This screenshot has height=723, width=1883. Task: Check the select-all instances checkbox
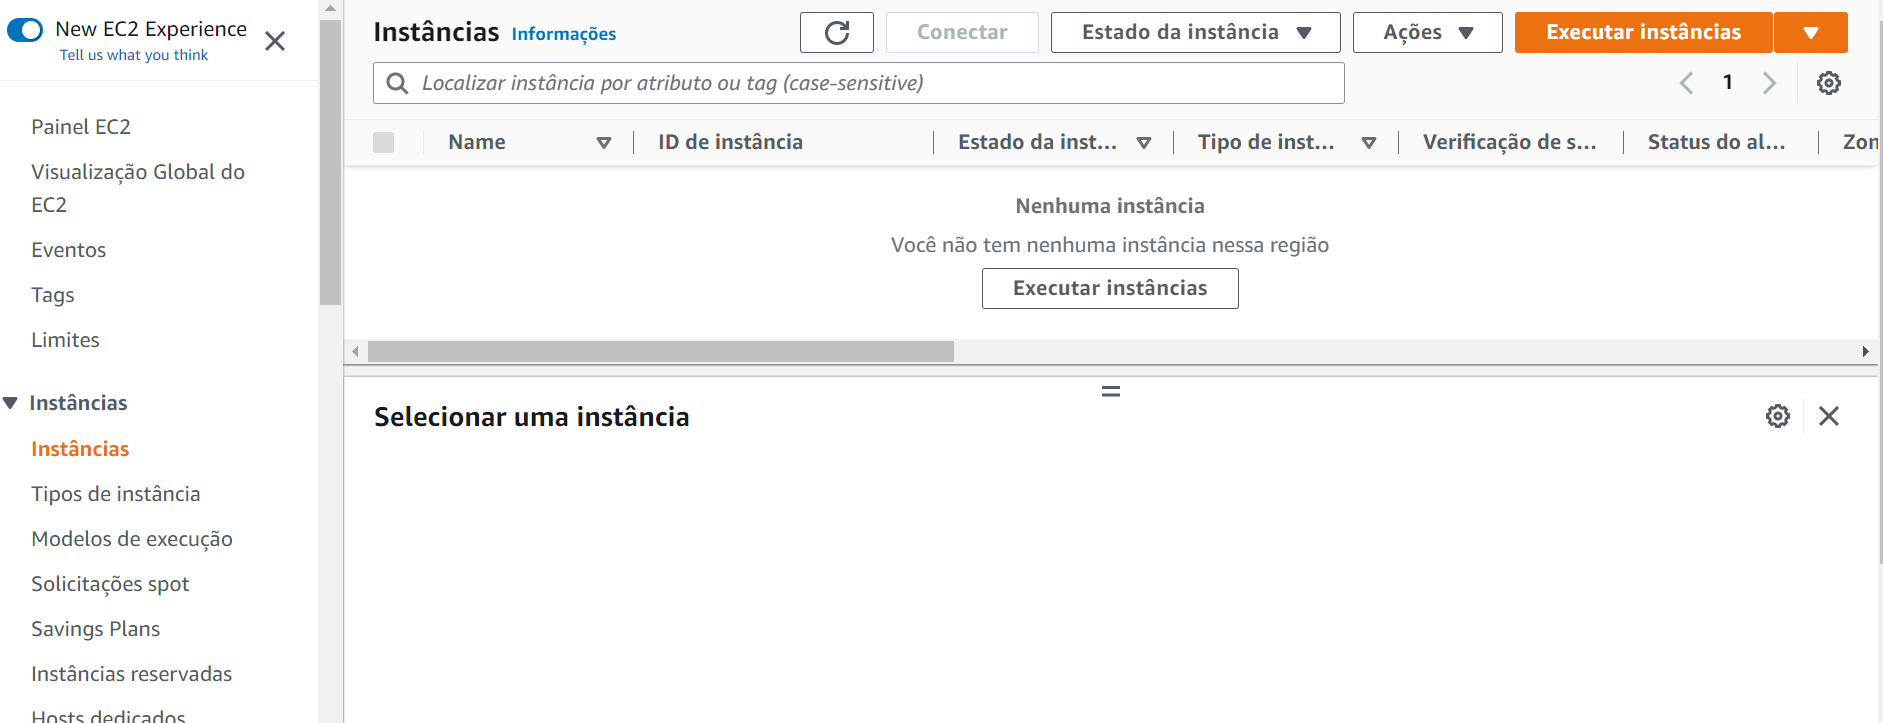pos(383,142)
